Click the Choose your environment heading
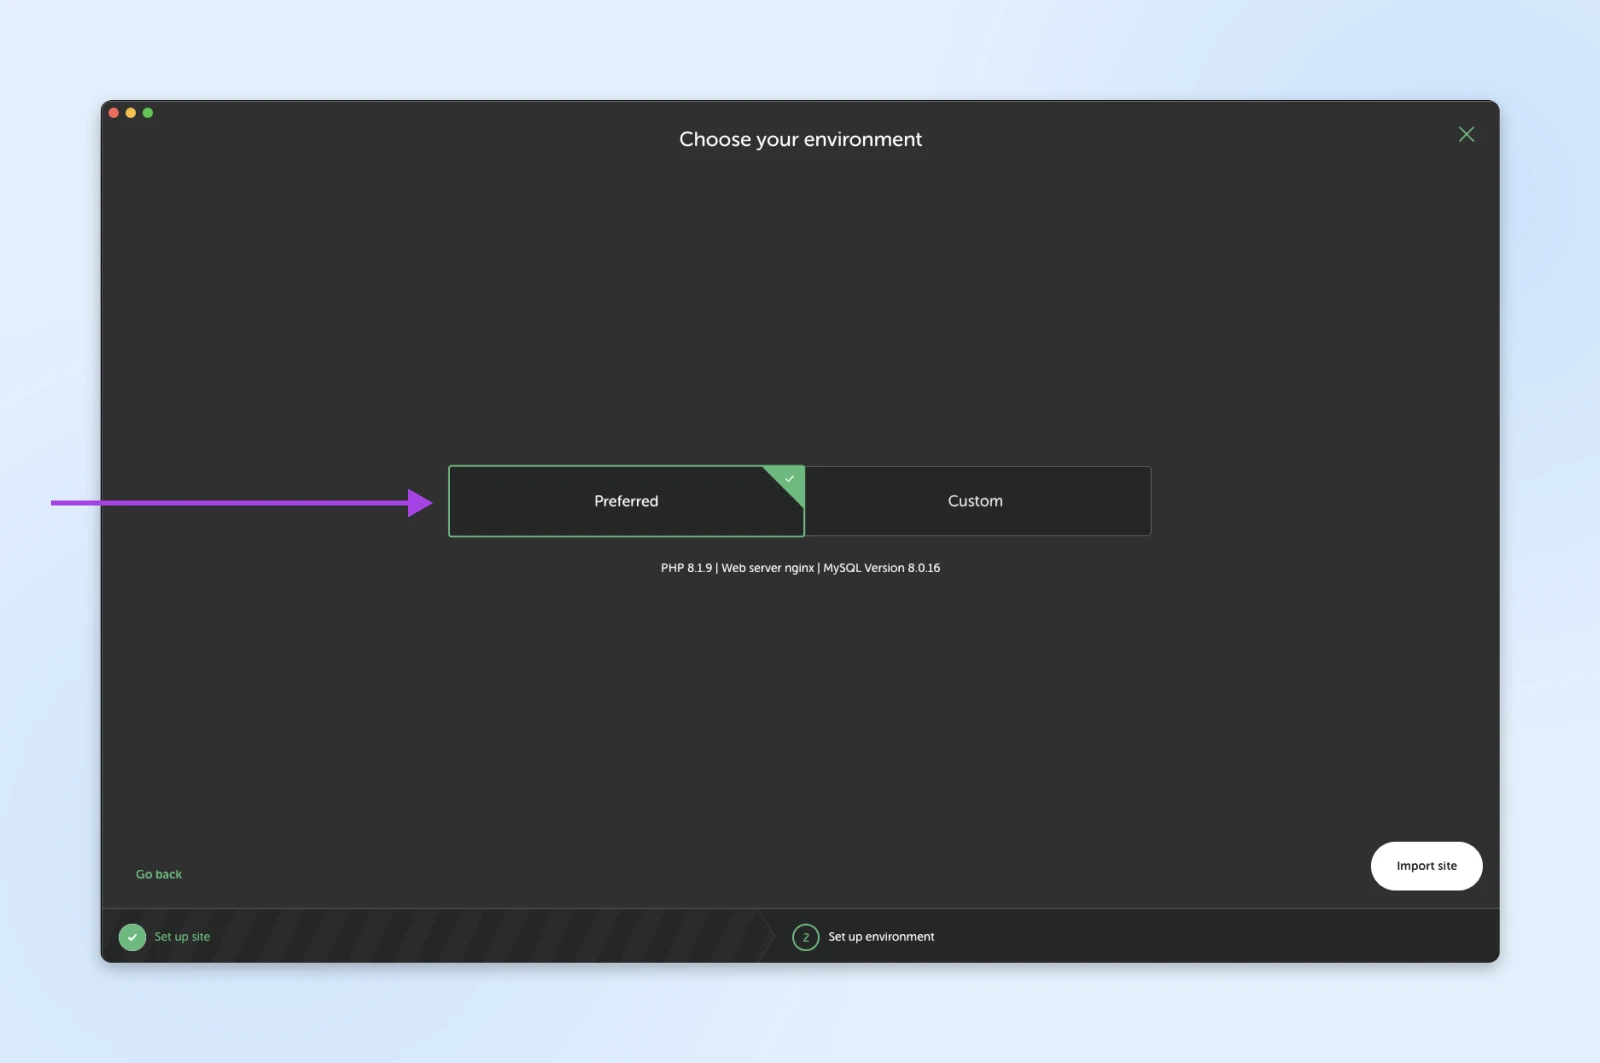Screen dimensions: 1600x1063 point(800,139)
